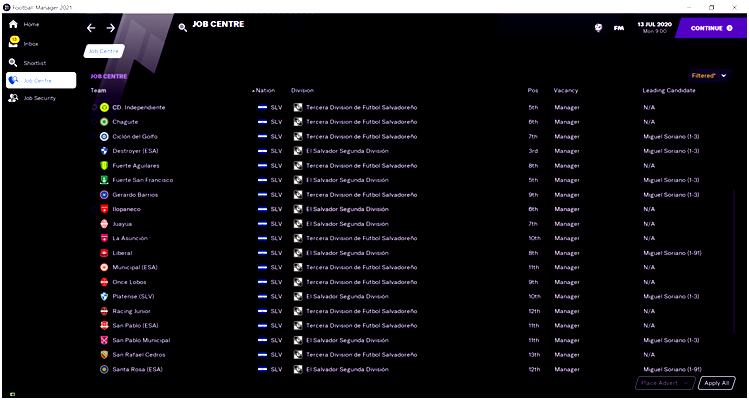Image resolution: width=749 pixels, height=400 pixels.
Task: Click Miguel Soriano candidate in Santa Rosa row
Action: [x=673, y=369]
